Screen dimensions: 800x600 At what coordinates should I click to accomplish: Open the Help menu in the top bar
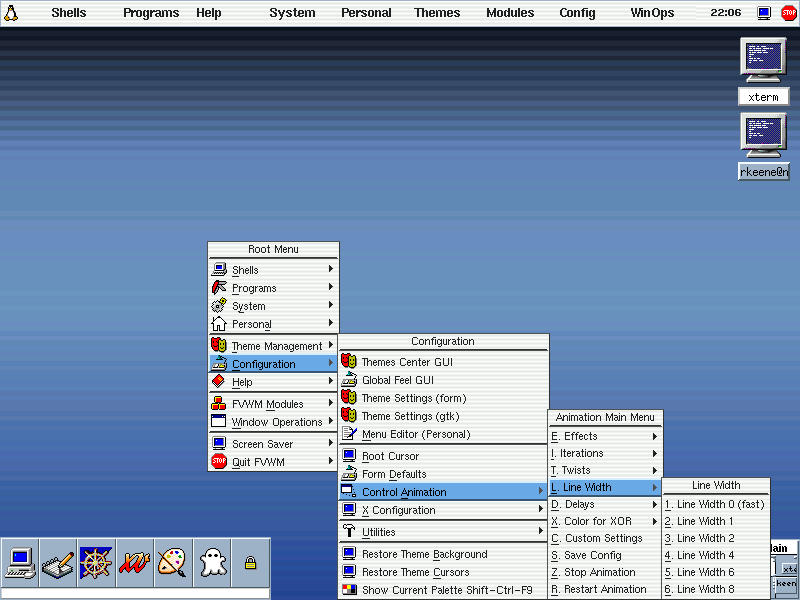pyautogui.click(x=209, y=13)
